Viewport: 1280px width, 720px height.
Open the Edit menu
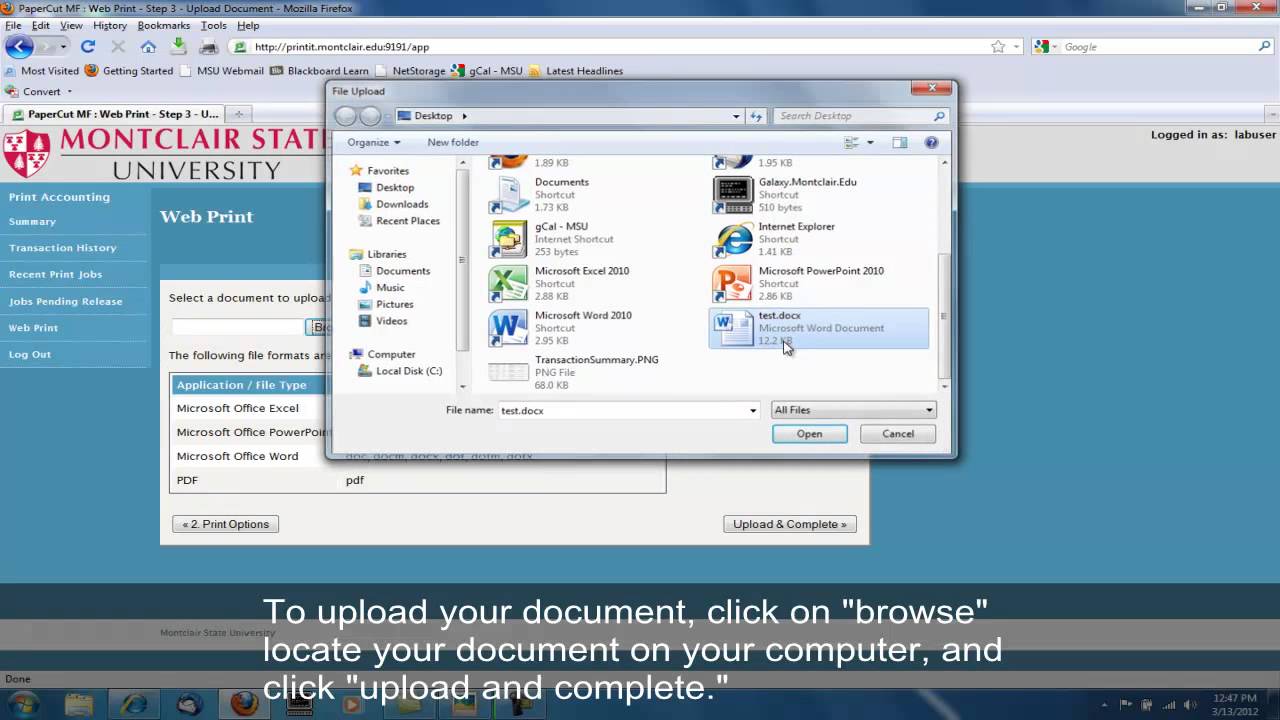41,25
